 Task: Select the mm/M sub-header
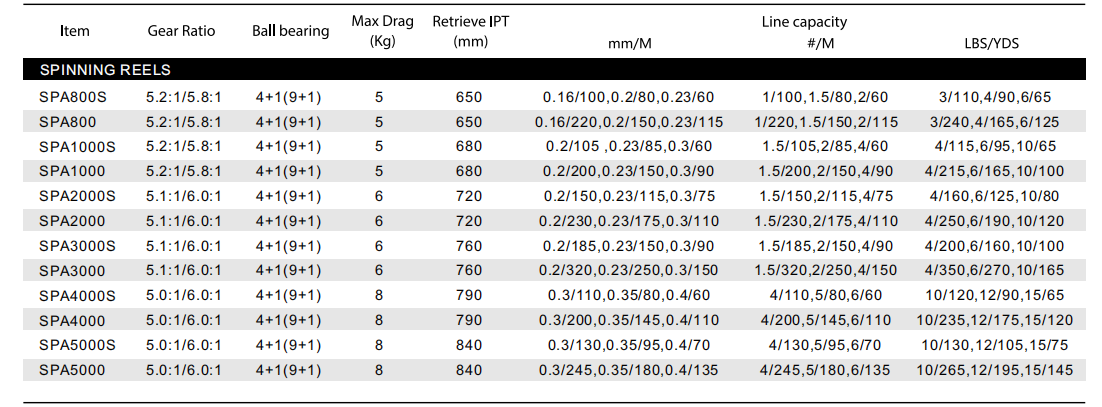632,44
